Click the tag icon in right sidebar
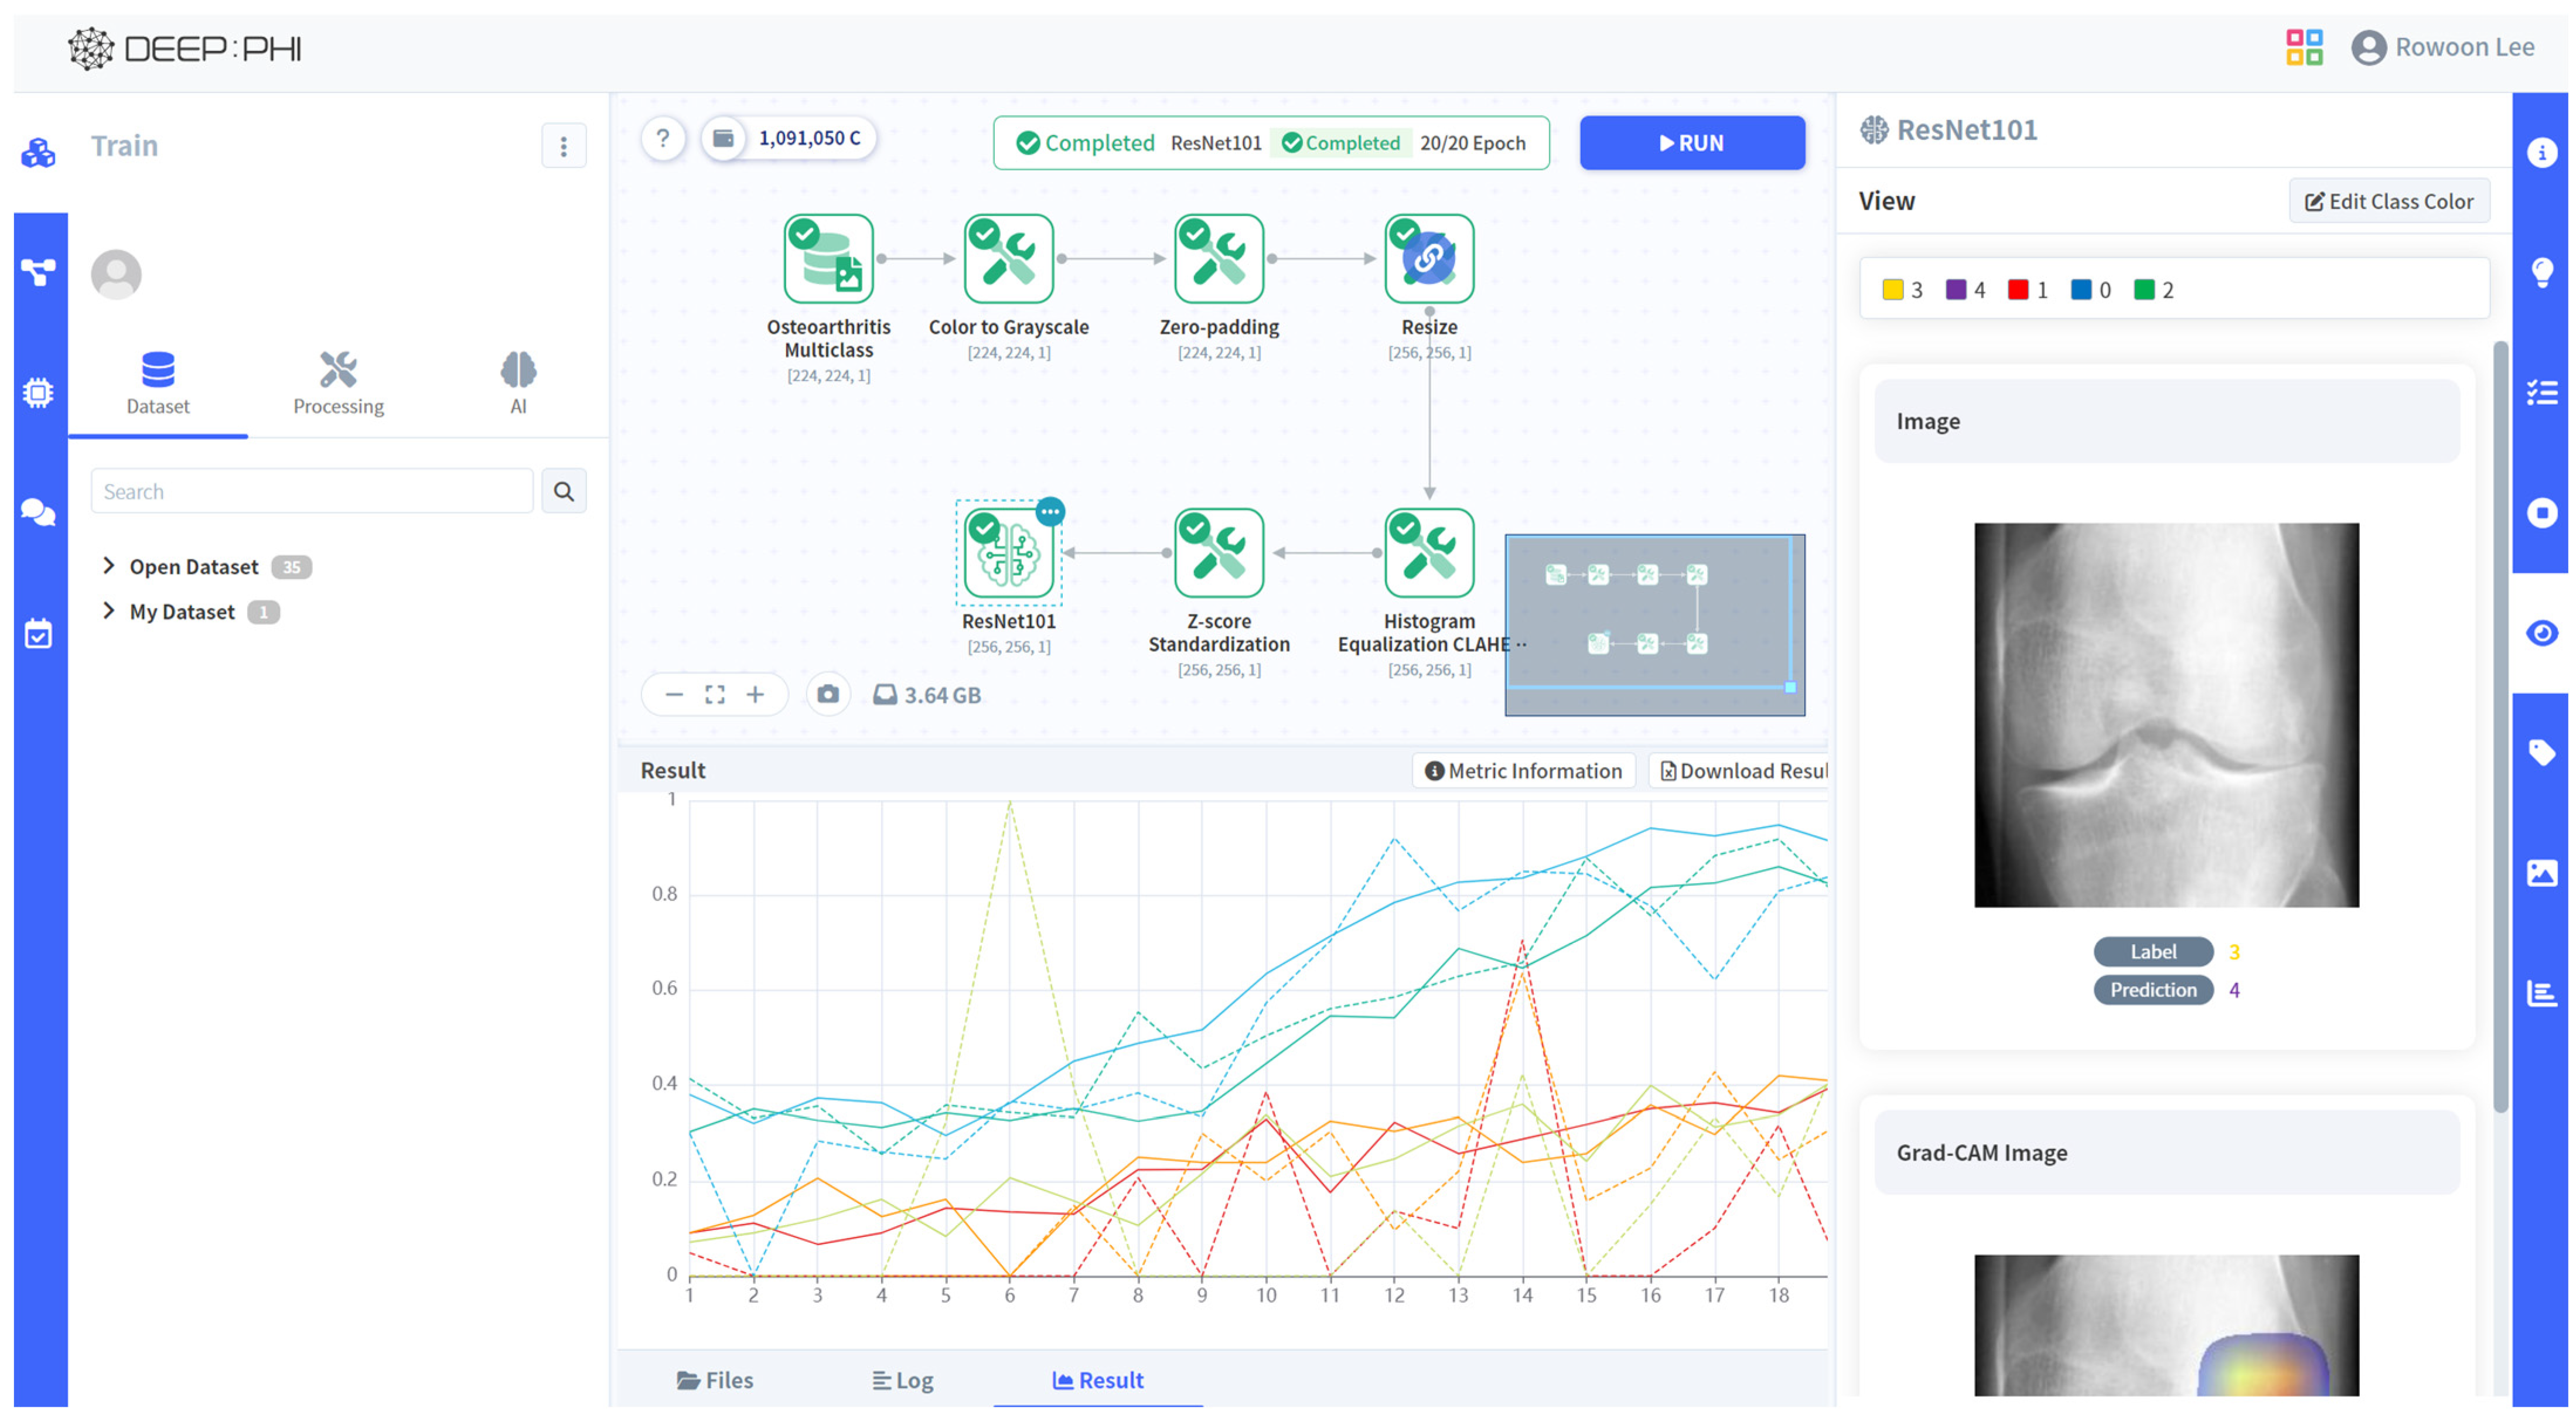The height and width of the screenshot is (1422, 2576). (x=2541, y=753)
